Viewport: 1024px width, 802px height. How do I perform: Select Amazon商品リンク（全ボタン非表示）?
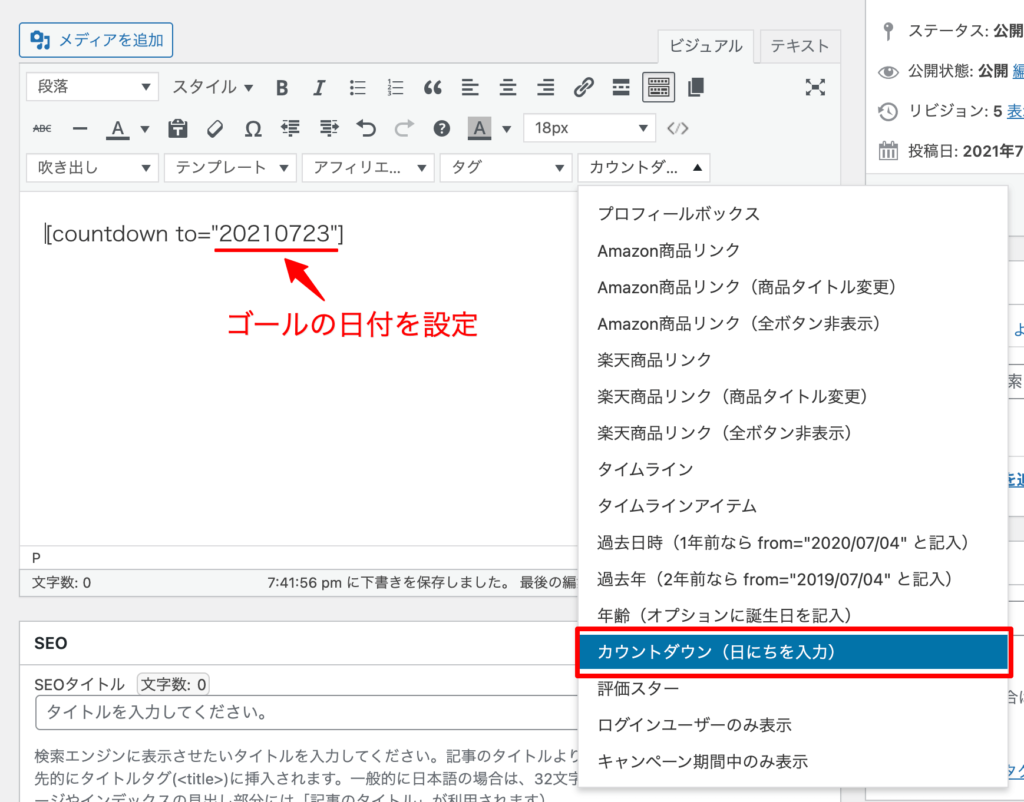[793, 323]
